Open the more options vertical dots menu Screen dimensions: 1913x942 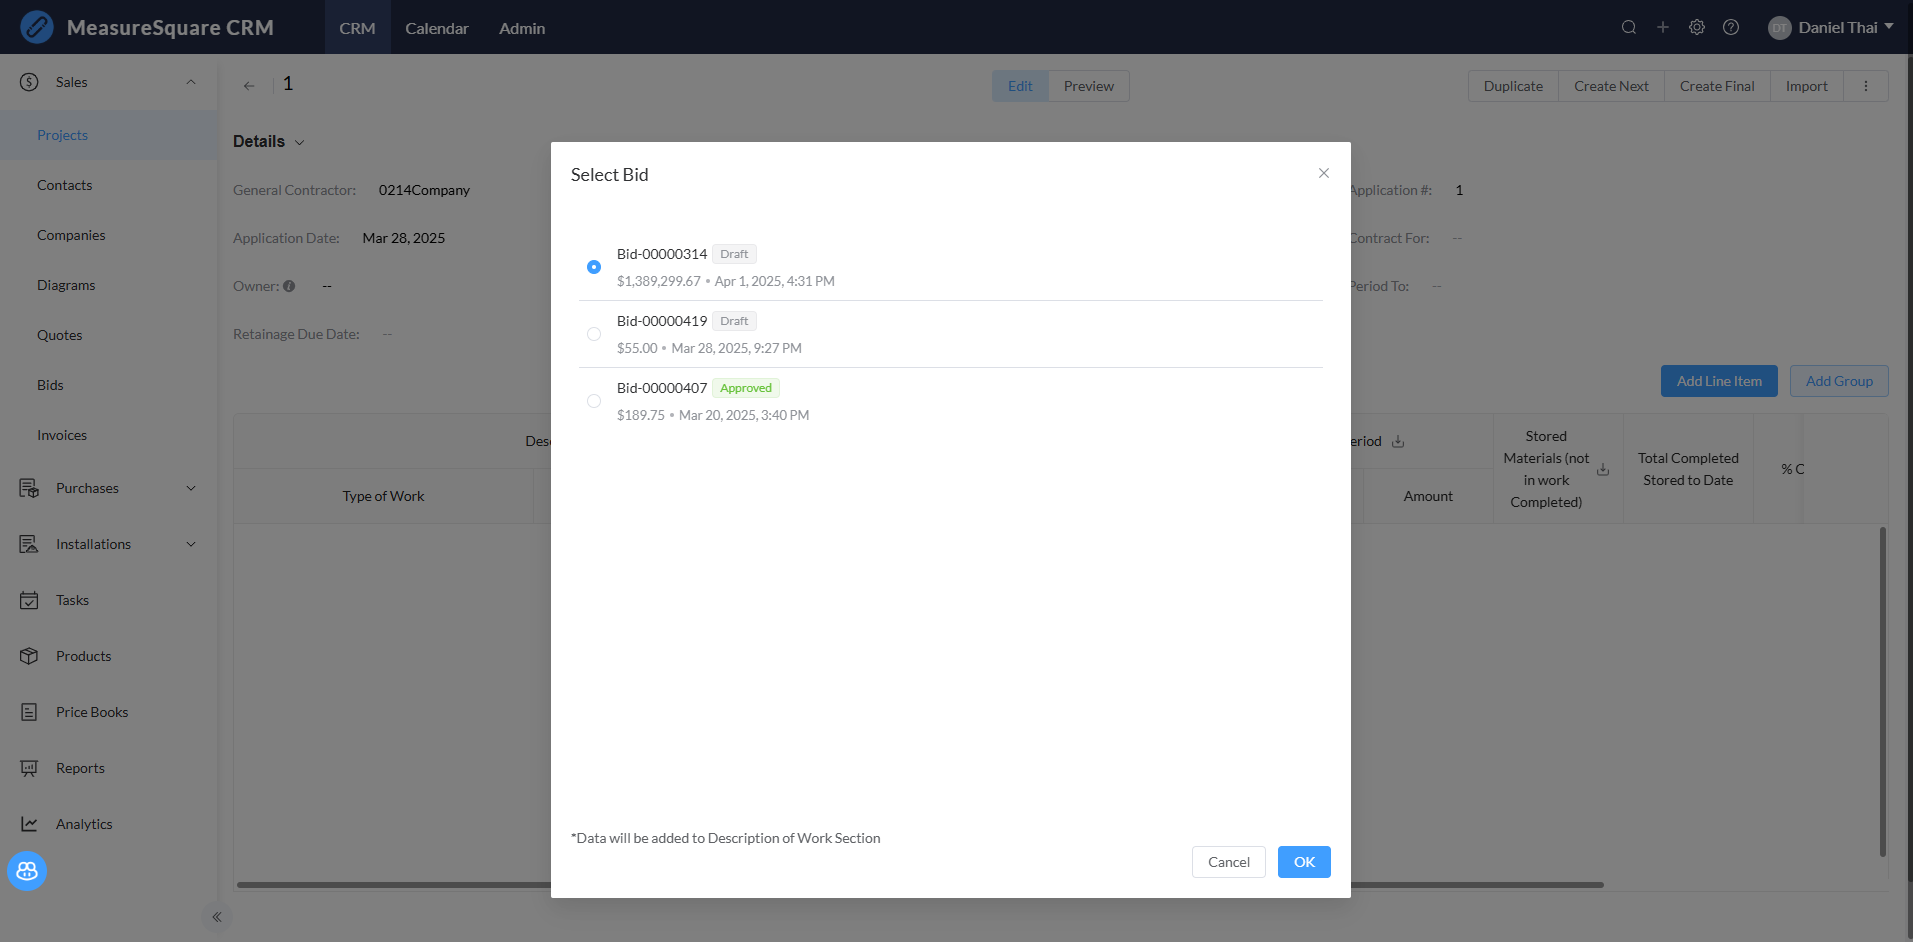pyautogui.click(x=1866, y=86)
